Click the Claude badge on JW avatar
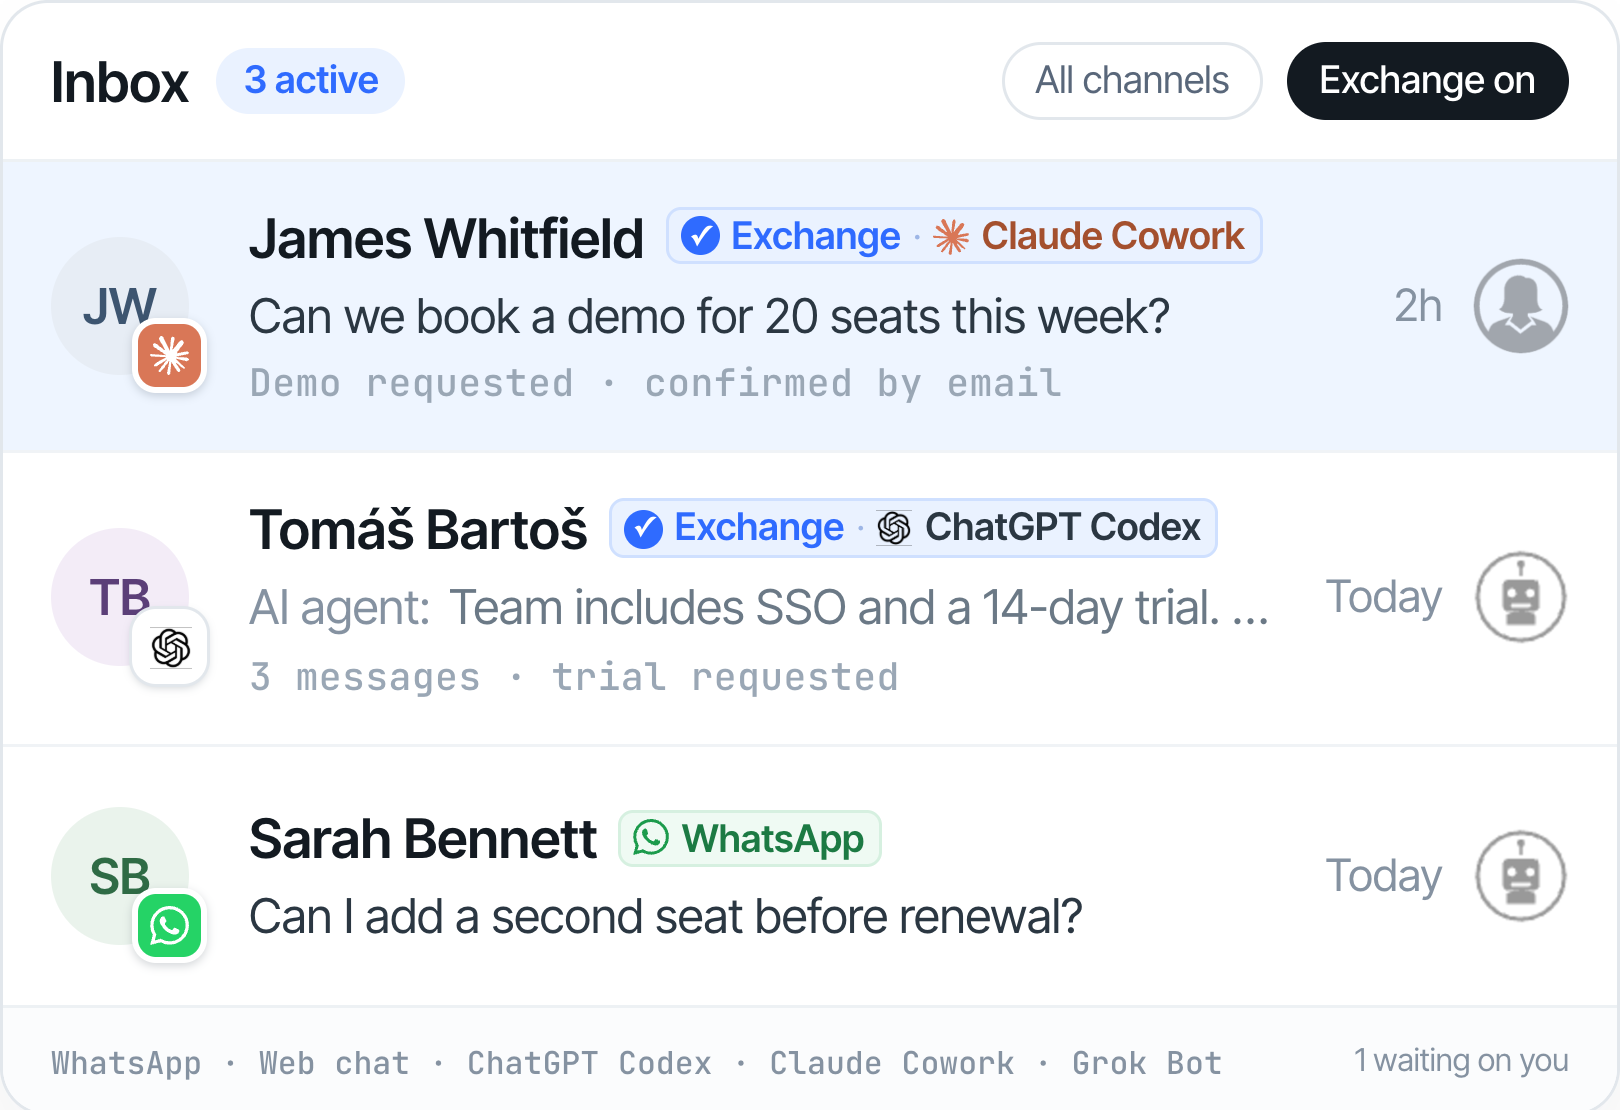The image size is (1620, 1110). [x=170, y=356]
